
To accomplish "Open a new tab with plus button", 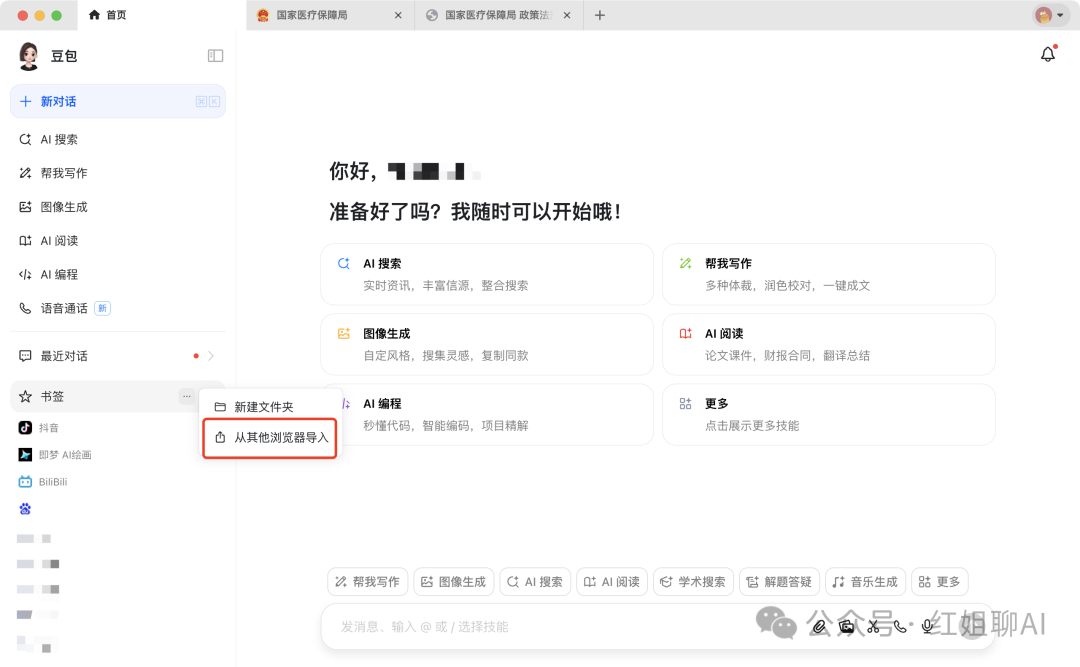I will [x=600, y=15].
